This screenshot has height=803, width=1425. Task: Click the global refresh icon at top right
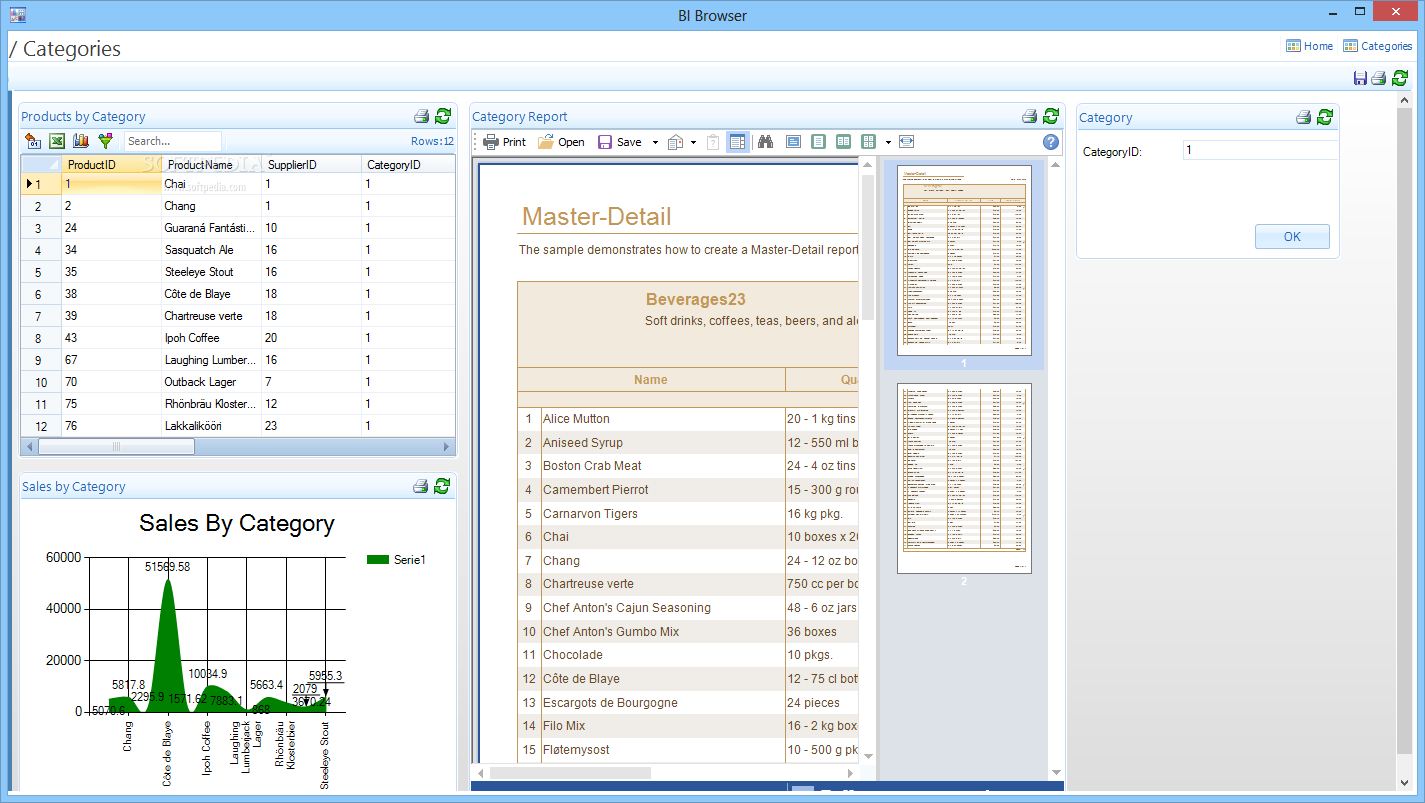pyautogui.click(x=1400, y=78)
